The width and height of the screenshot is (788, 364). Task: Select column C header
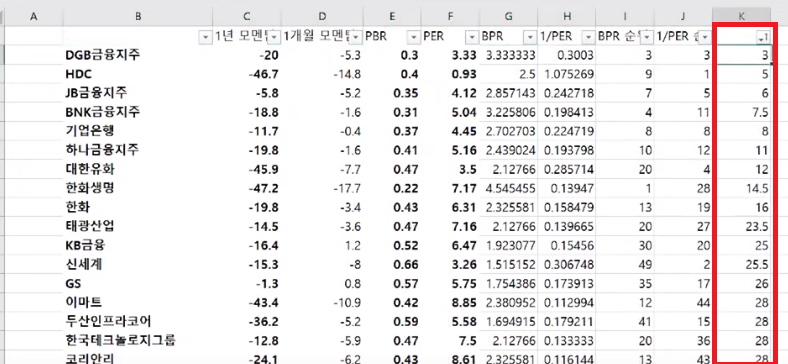(246, 17)
